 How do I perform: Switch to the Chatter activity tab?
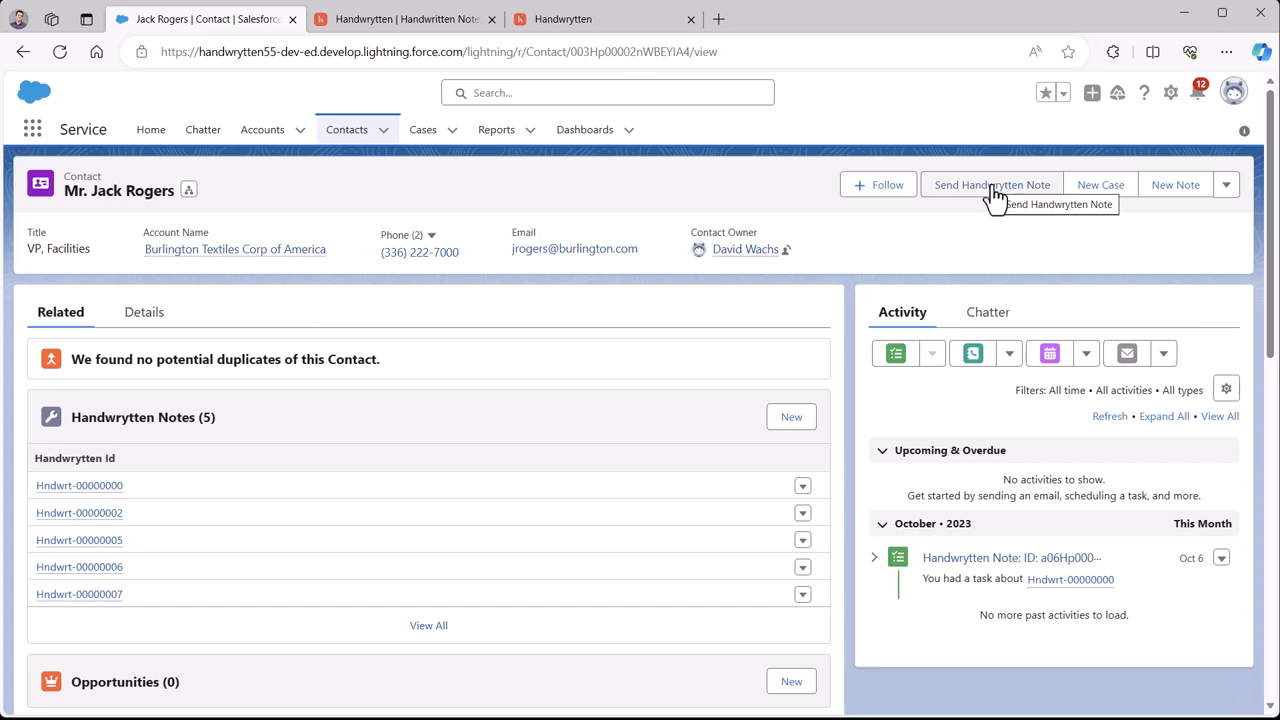(987, 312)
